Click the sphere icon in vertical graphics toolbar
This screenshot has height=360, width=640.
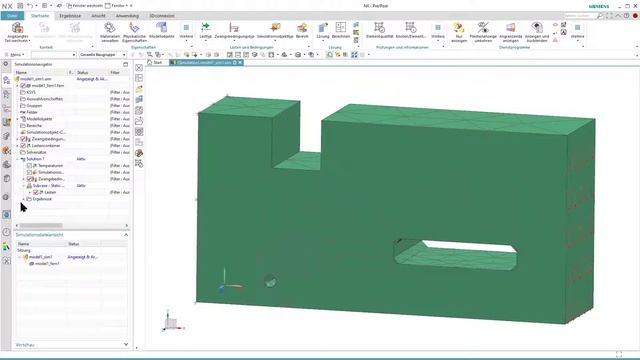(139, 153)
